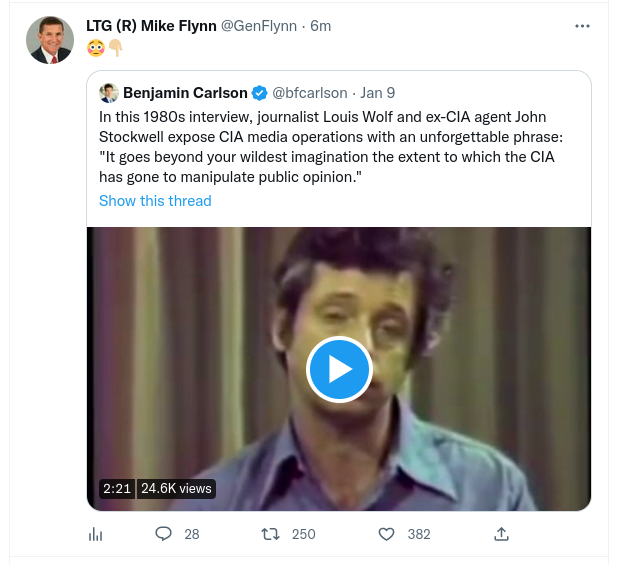Click Benjamin Carlson's small avatar

coord(109,93)
